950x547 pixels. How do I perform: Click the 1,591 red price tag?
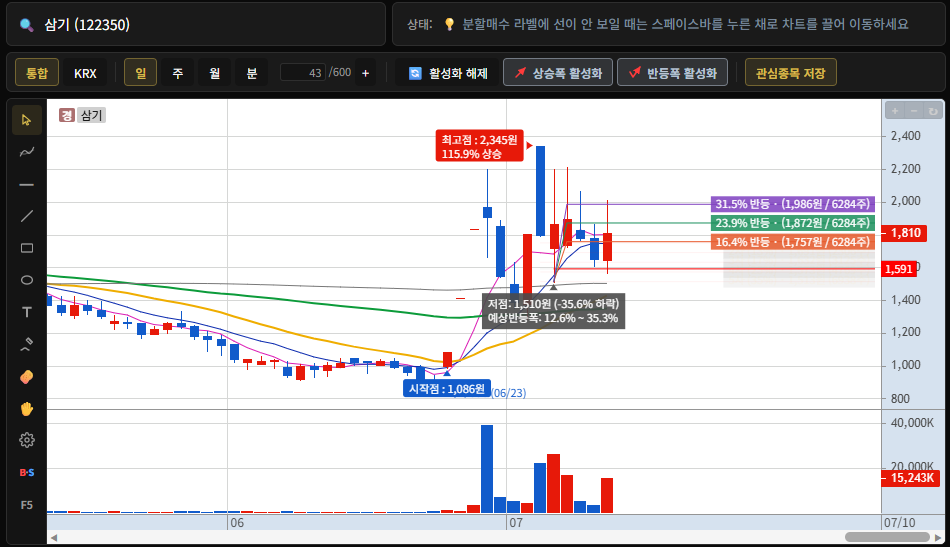[x=899, y=269]
